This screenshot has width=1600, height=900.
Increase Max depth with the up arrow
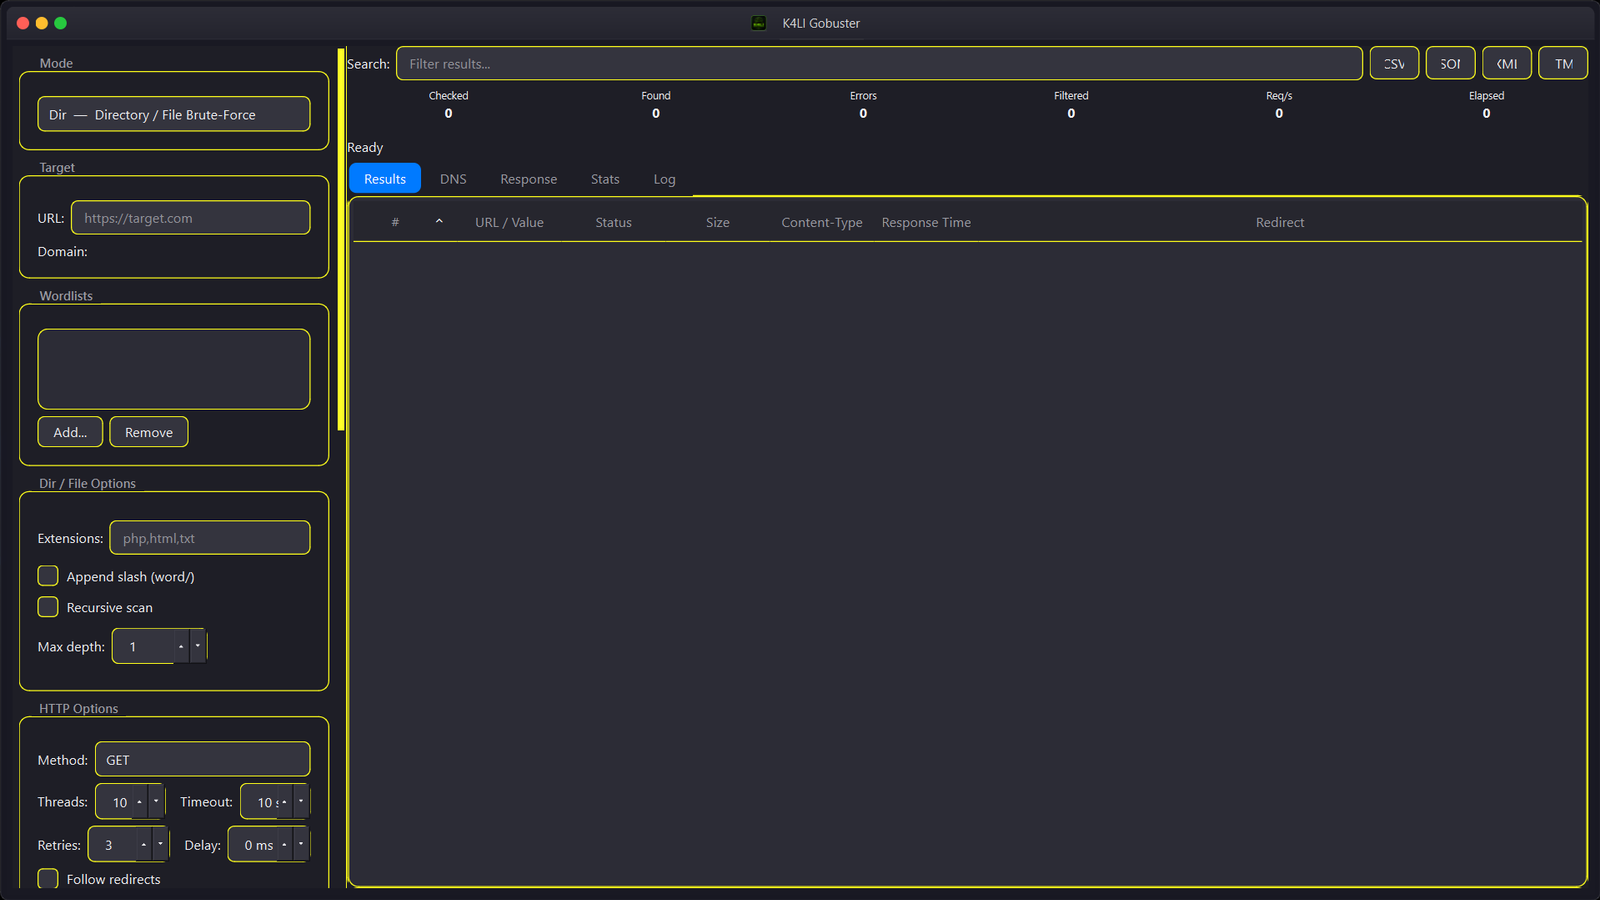[181, 647]
